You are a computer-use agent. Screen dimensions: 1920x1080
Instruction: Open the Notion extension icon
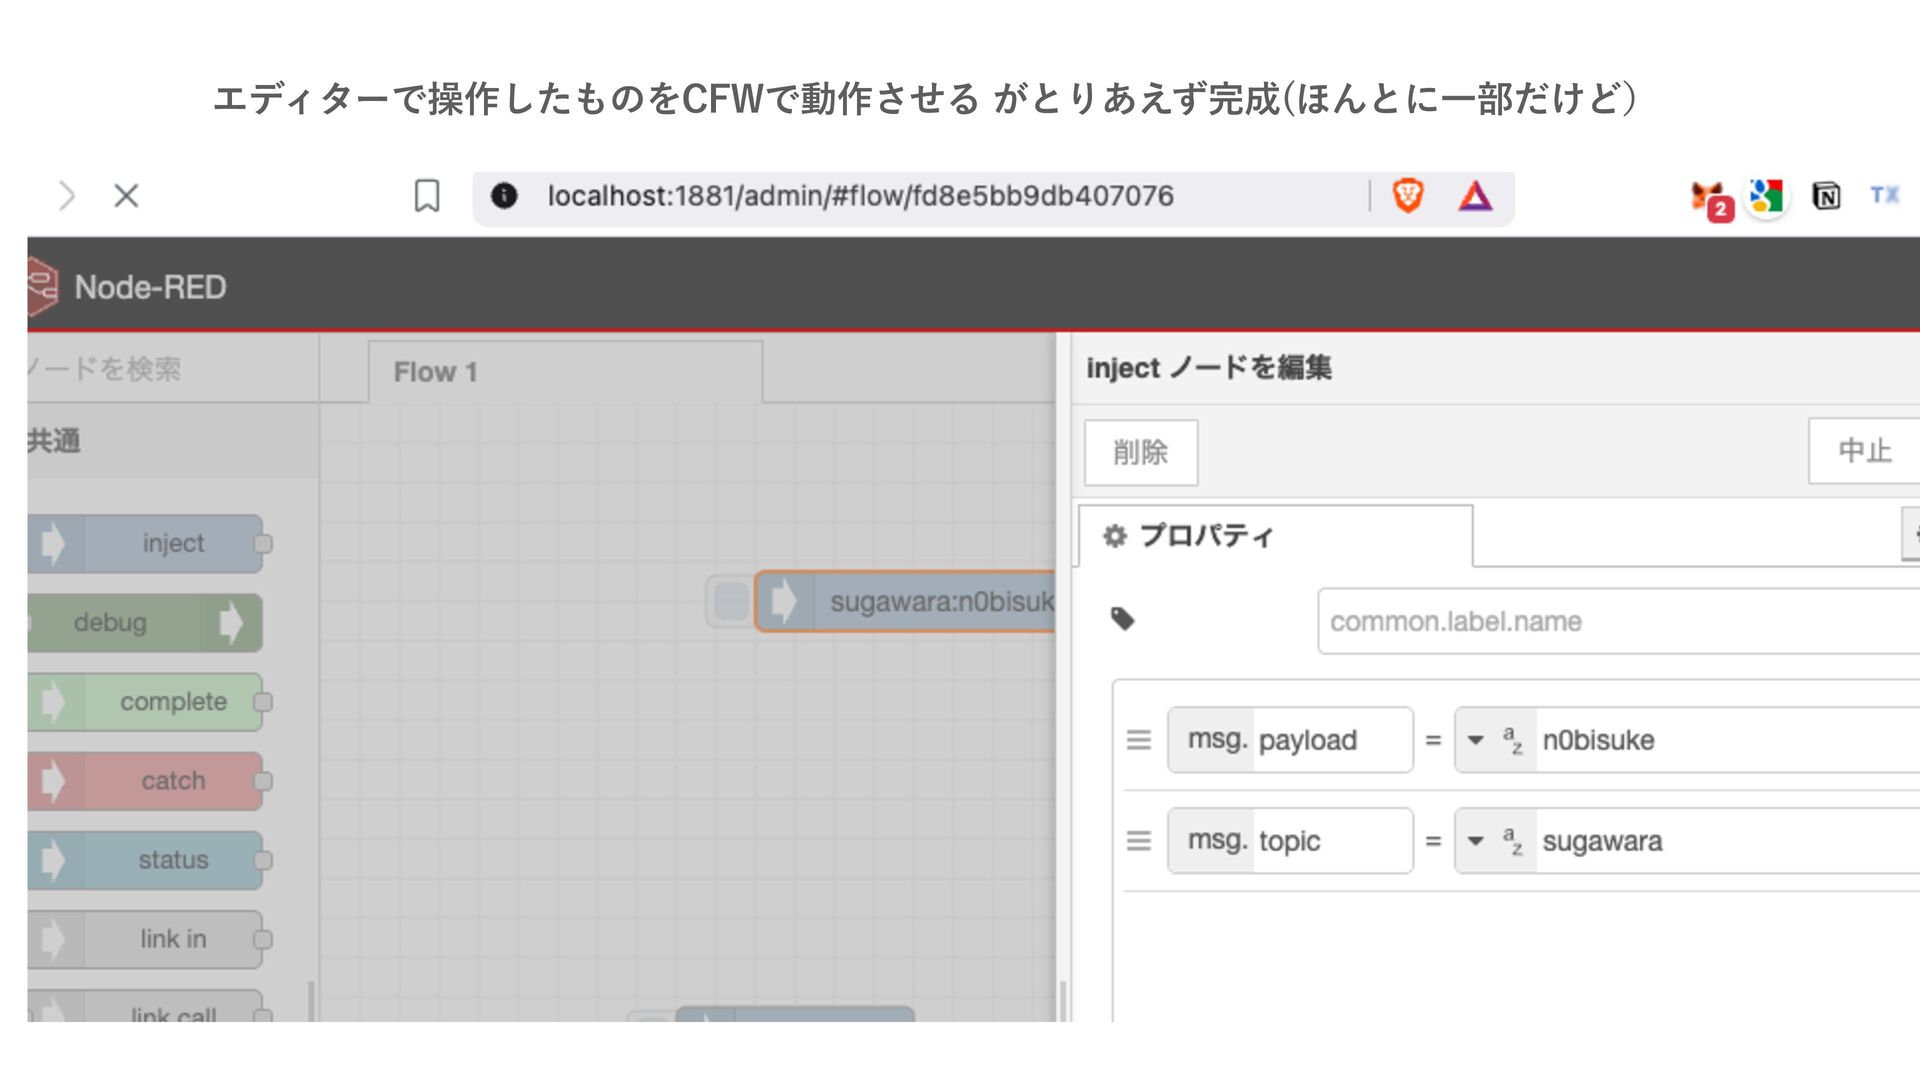1826,196
